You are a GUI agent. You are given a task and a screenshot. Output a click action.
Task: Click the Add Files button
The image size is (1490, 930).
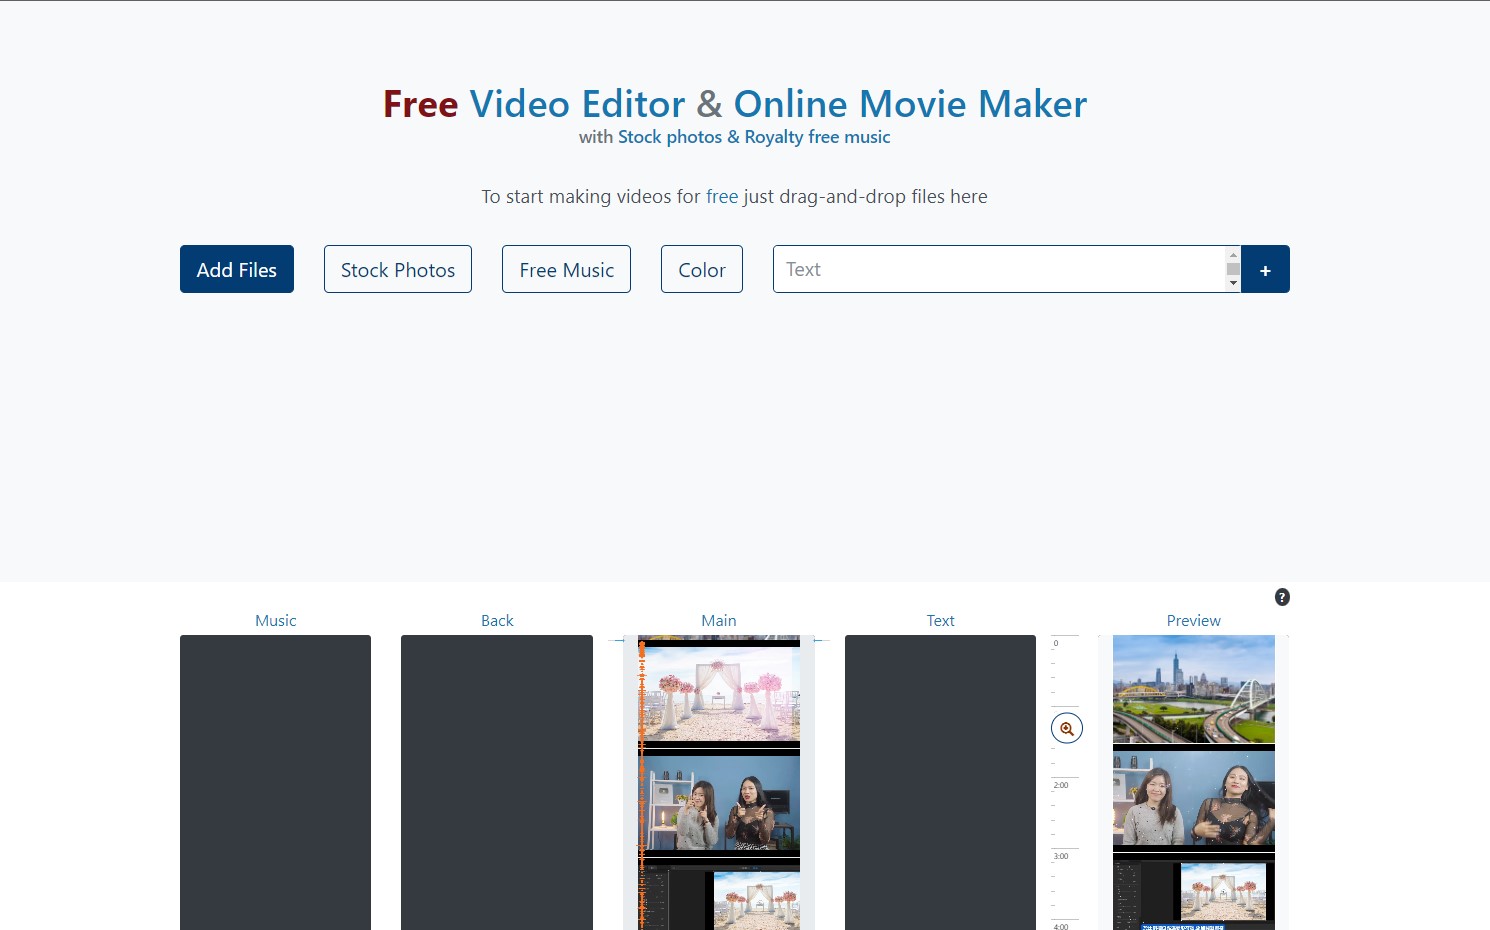tap(237, 269)
